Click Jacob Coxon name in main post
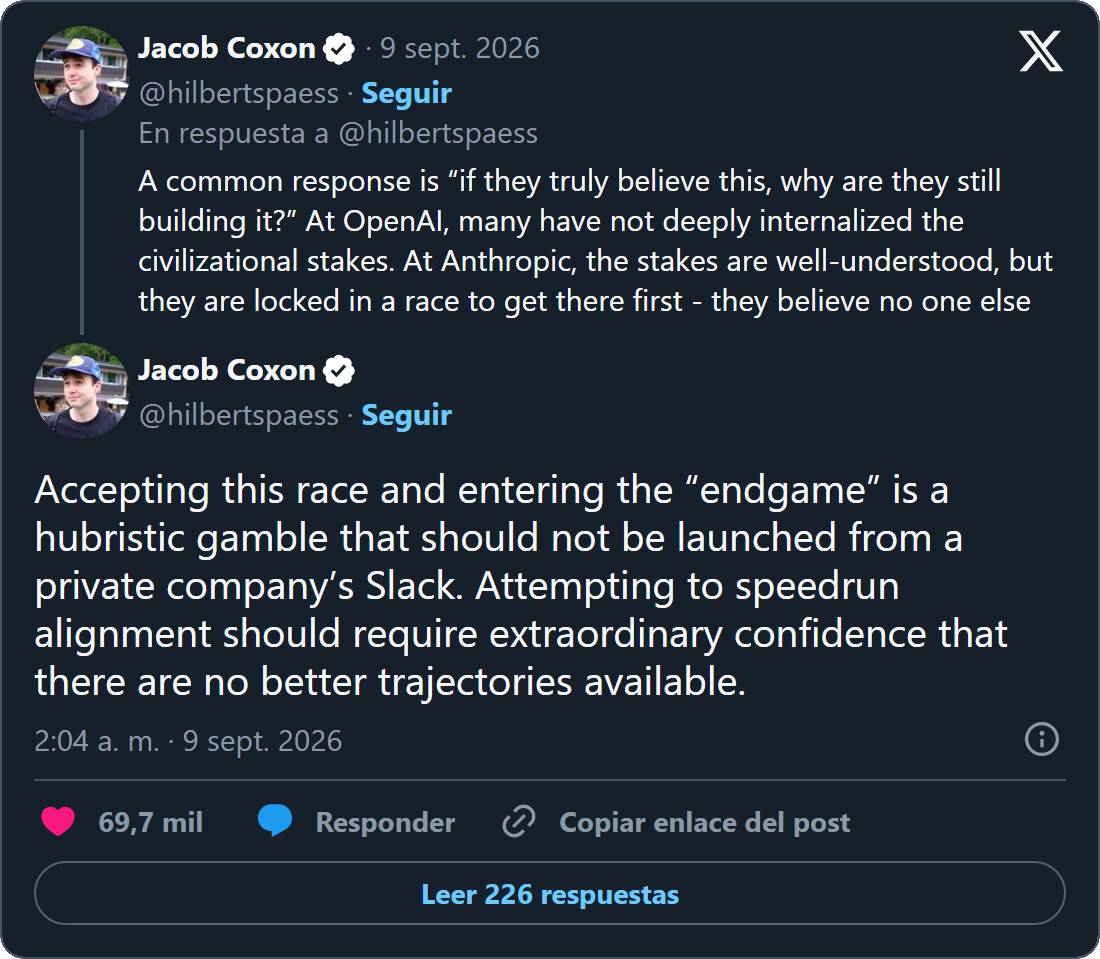Viewport: 1100px width, 959px height. click(227, 370)
